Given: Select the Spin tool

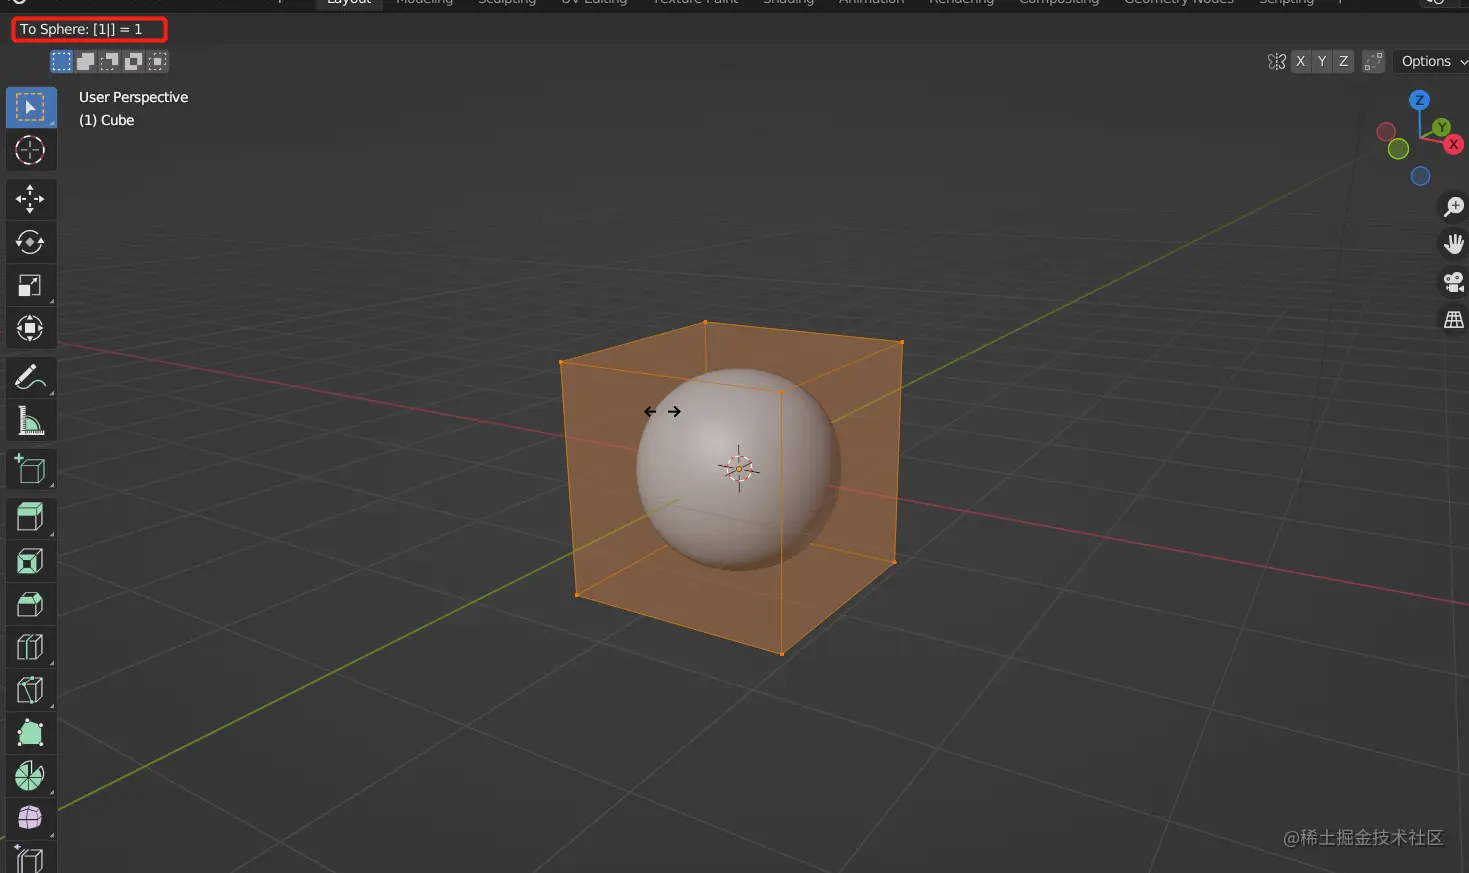Looking at the screenshot, I should point(31,776).
